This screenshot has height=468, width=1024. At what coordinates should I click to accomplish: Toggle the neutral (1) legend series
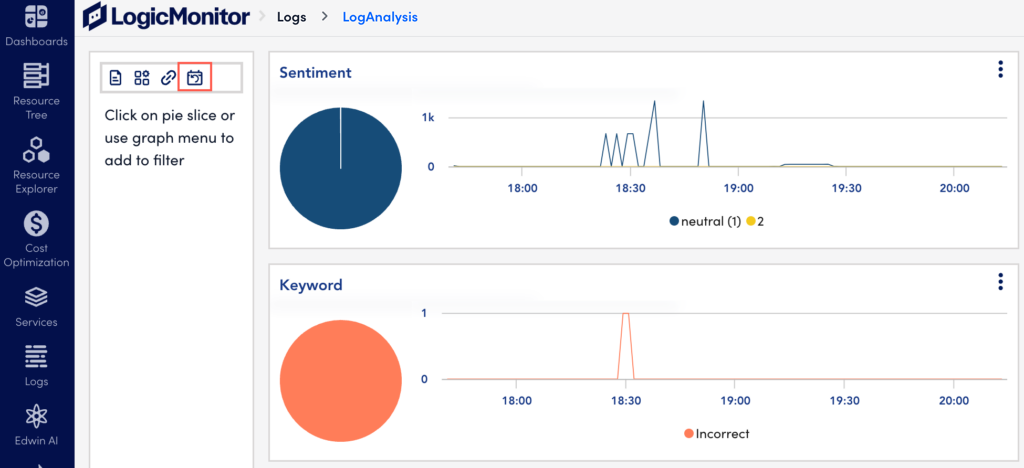(705, 221)
